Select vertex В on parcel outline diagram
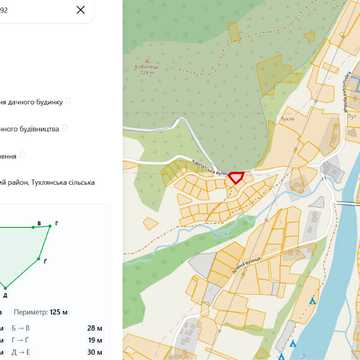This screenshot has height=360, width=360. point(33,227)
